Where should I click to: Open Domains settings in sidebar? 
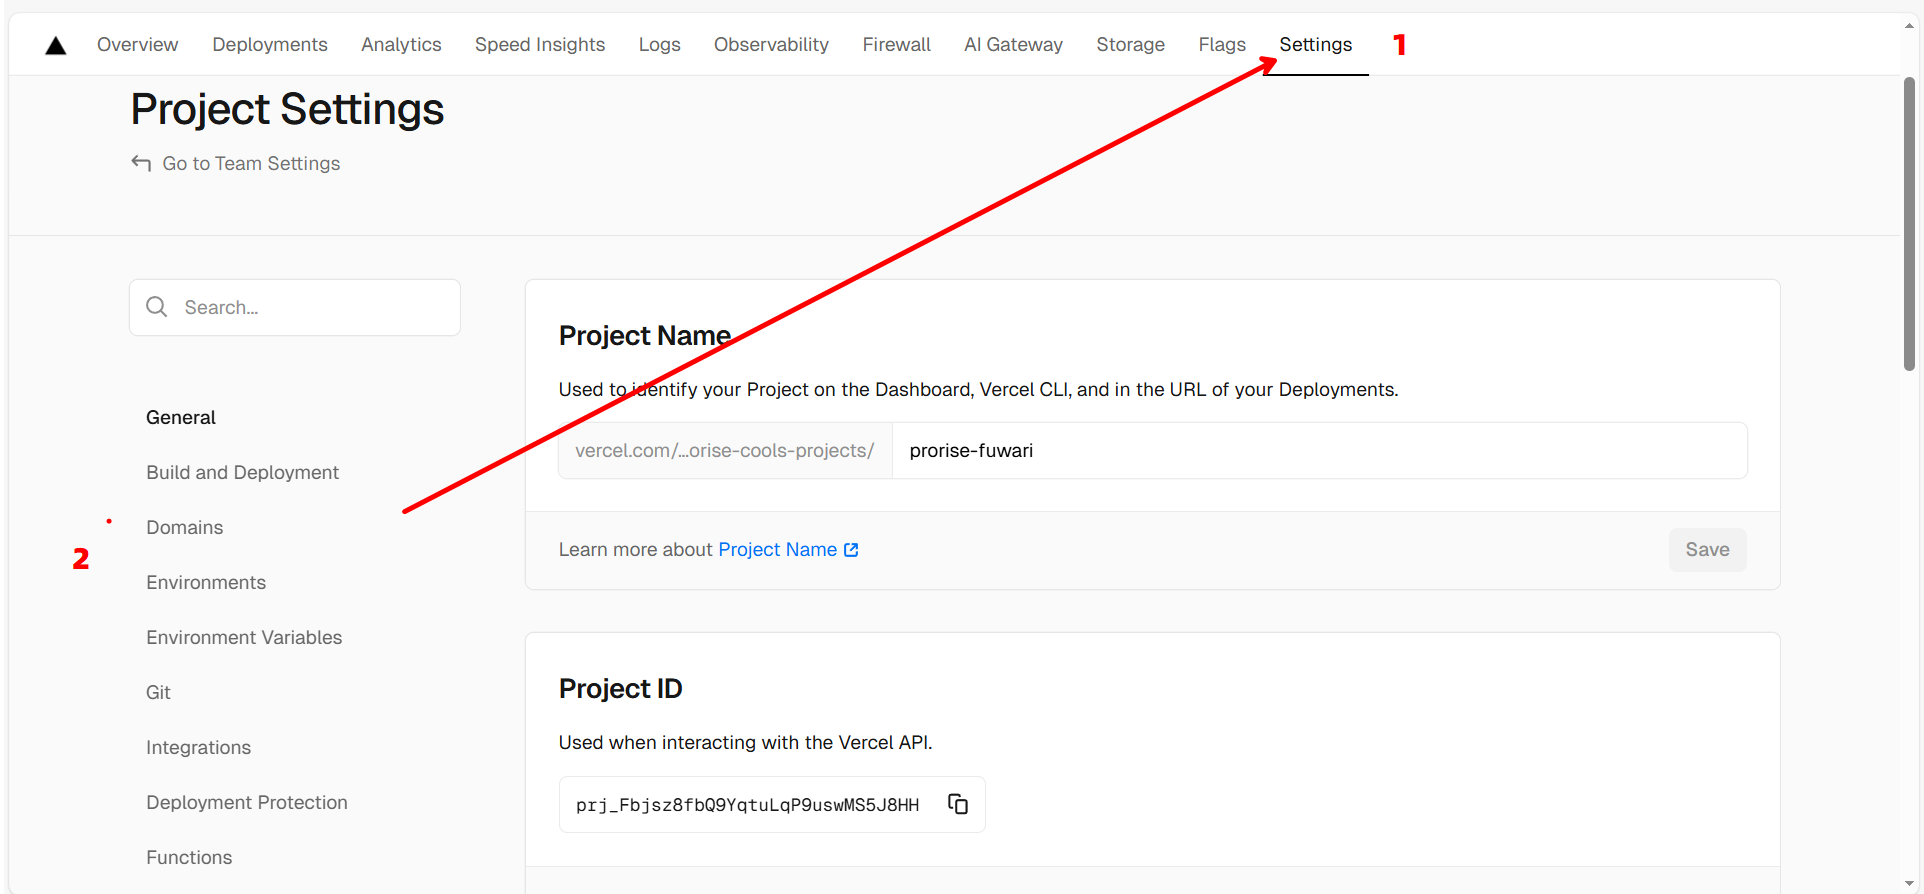click(184, 527)
